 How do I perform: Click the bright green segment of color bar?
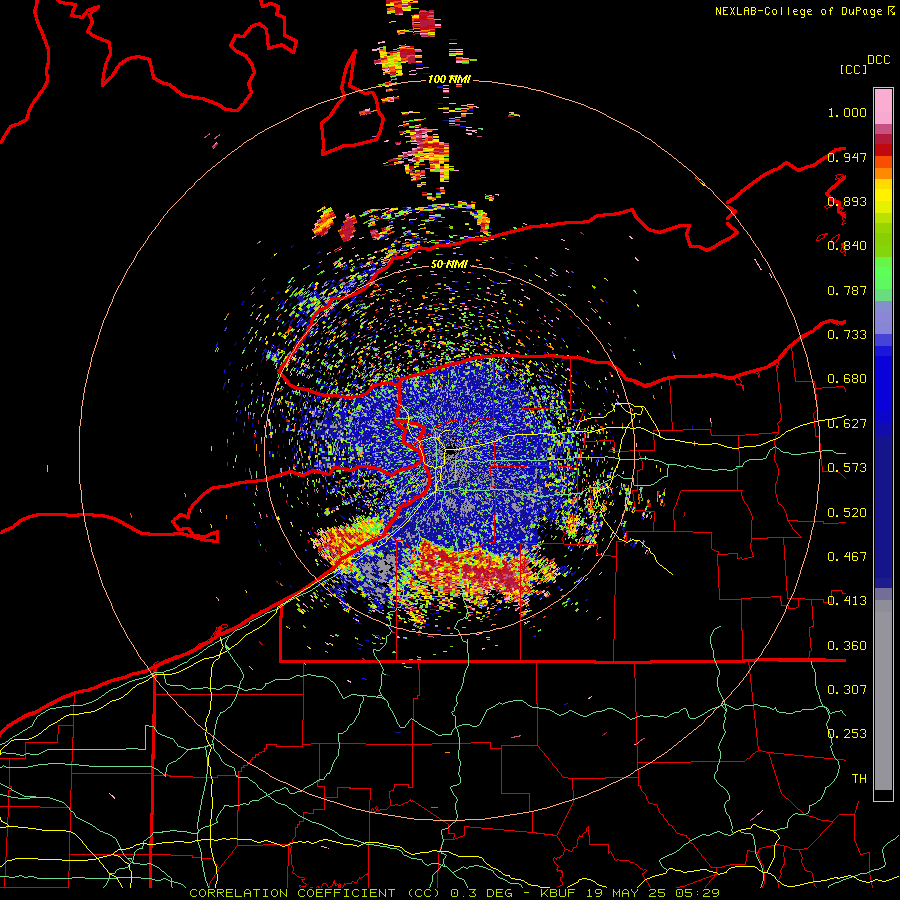(x=883, y=273)
